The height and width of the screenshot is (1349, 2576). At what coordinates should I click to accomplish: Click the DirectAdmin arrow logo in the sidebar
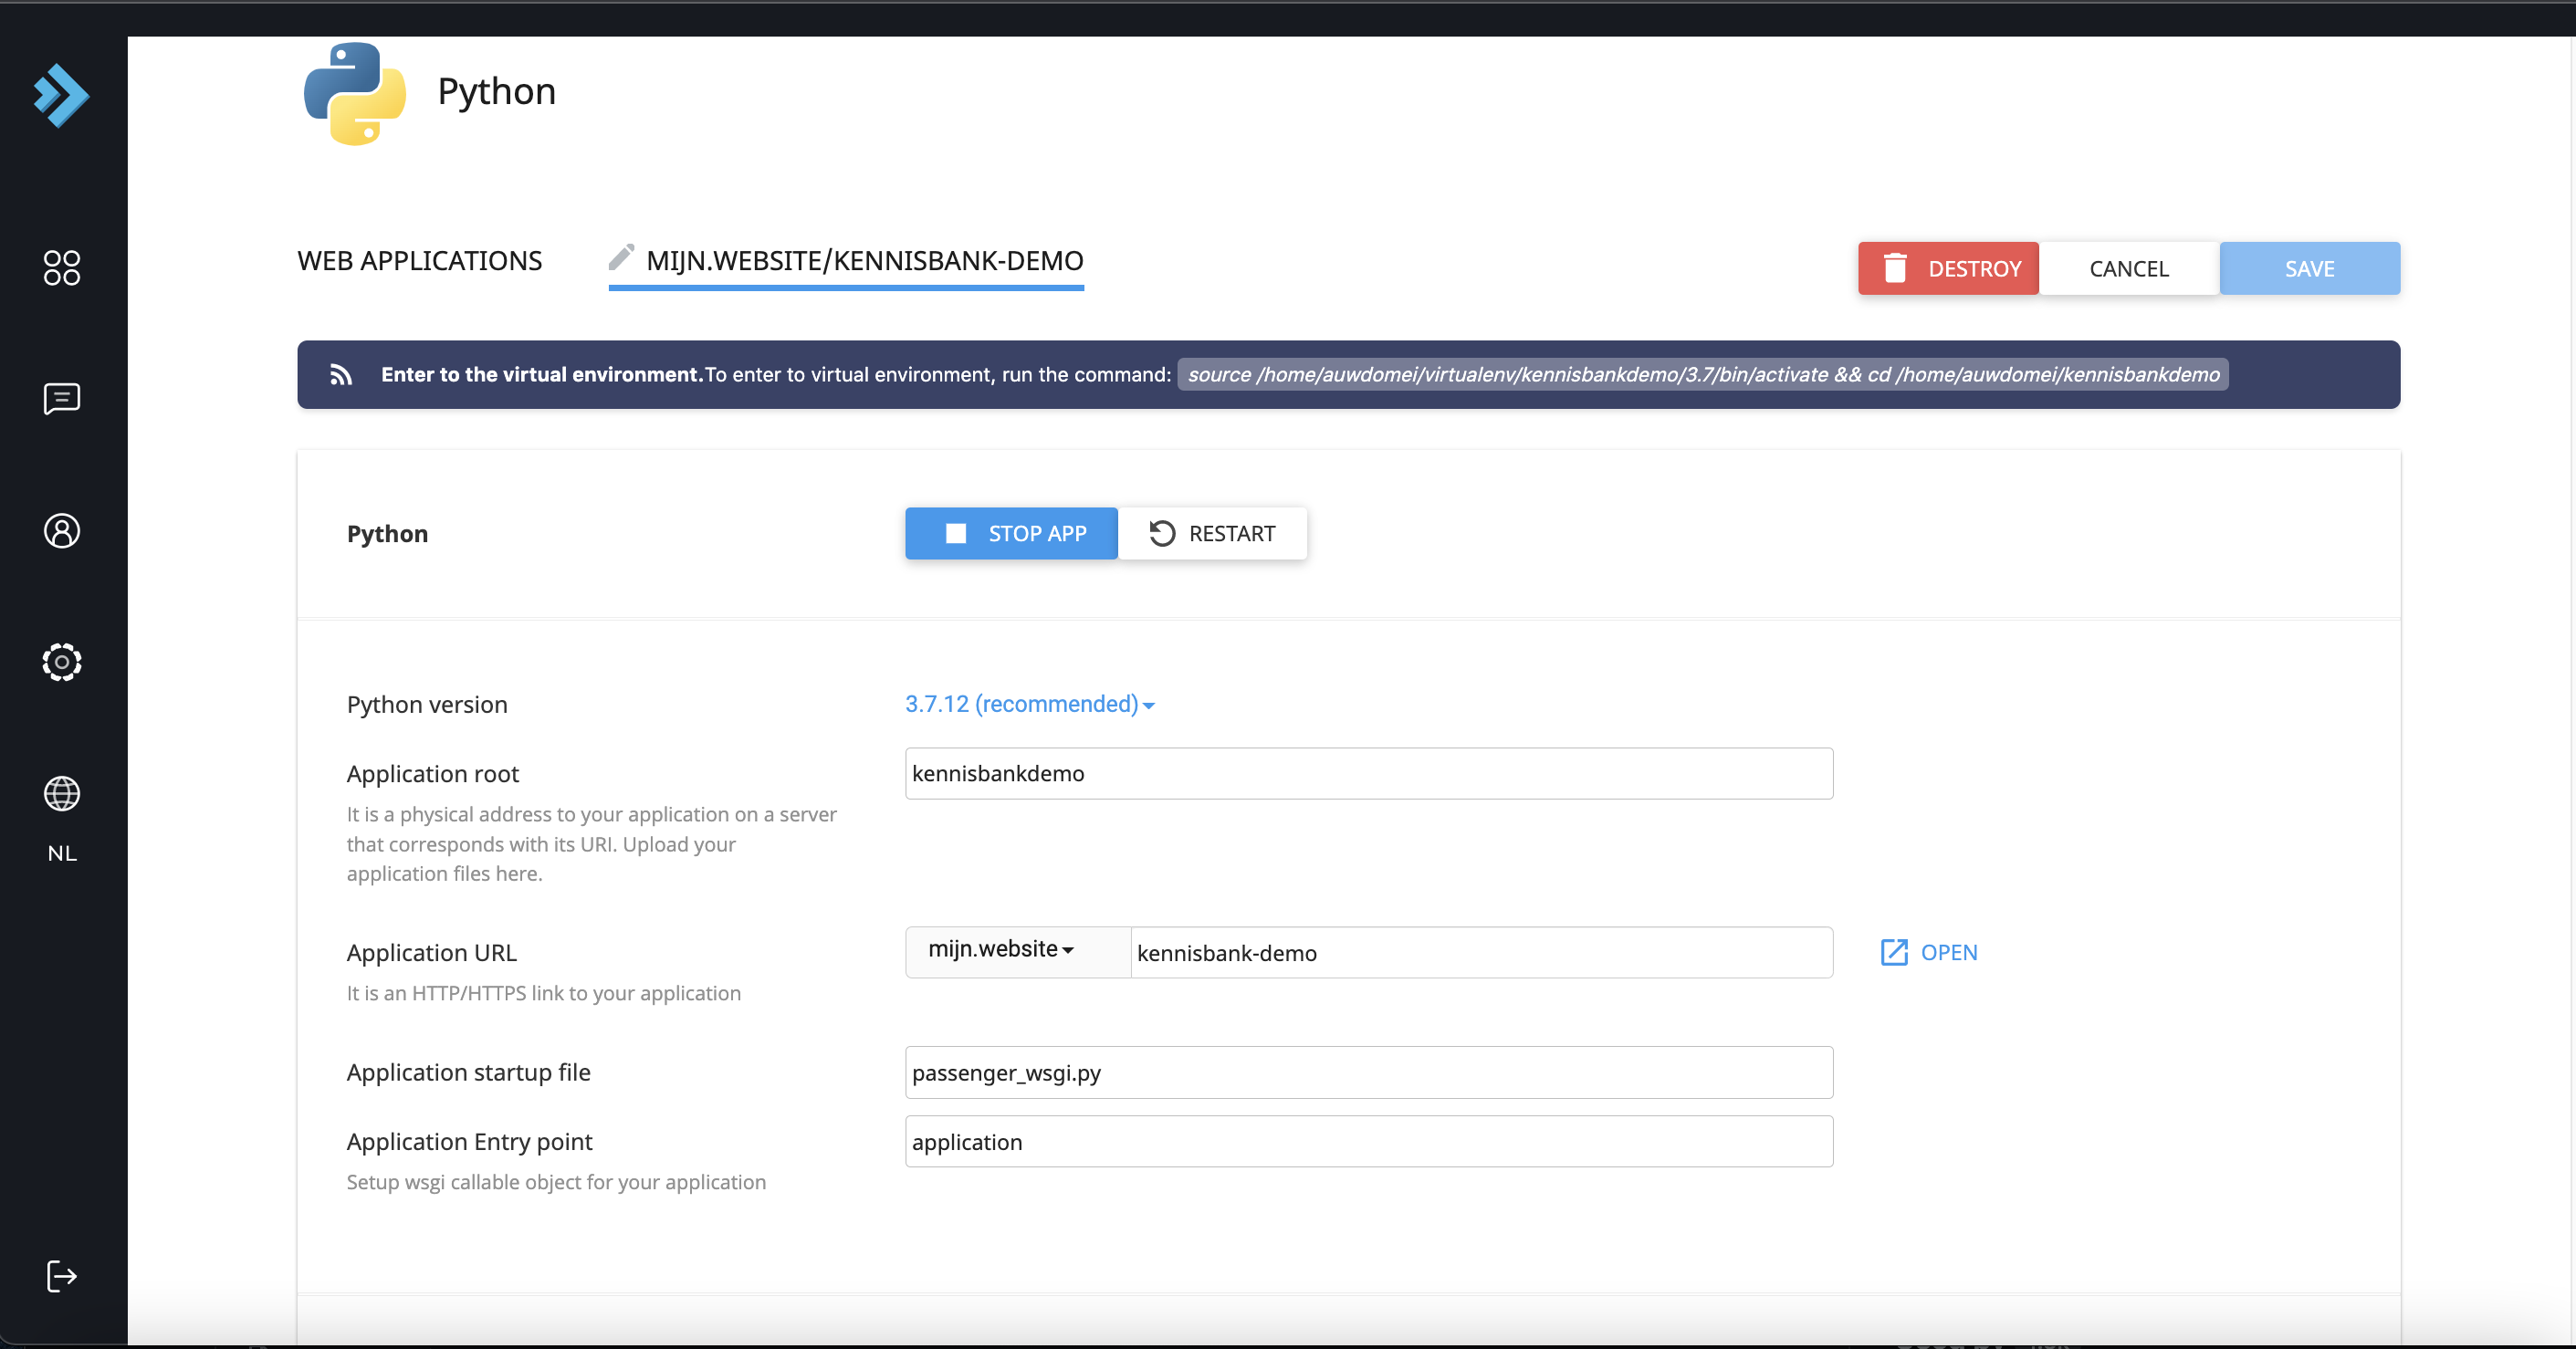61,96
